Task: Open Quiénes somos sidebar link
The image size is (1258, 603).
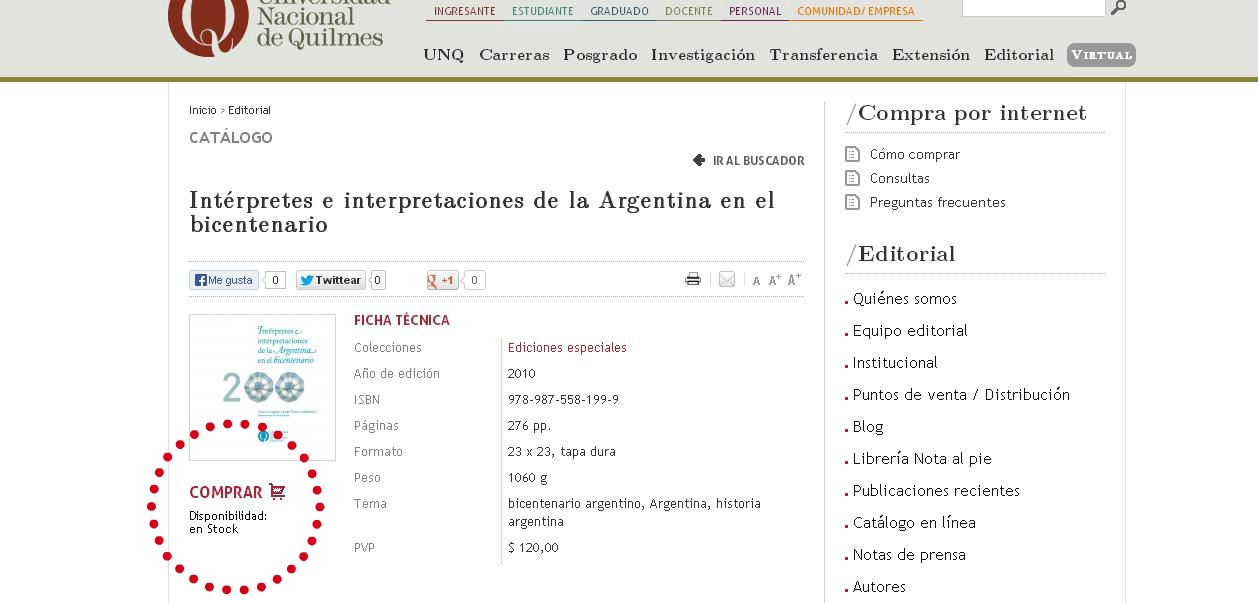Action: pos(905,299)
